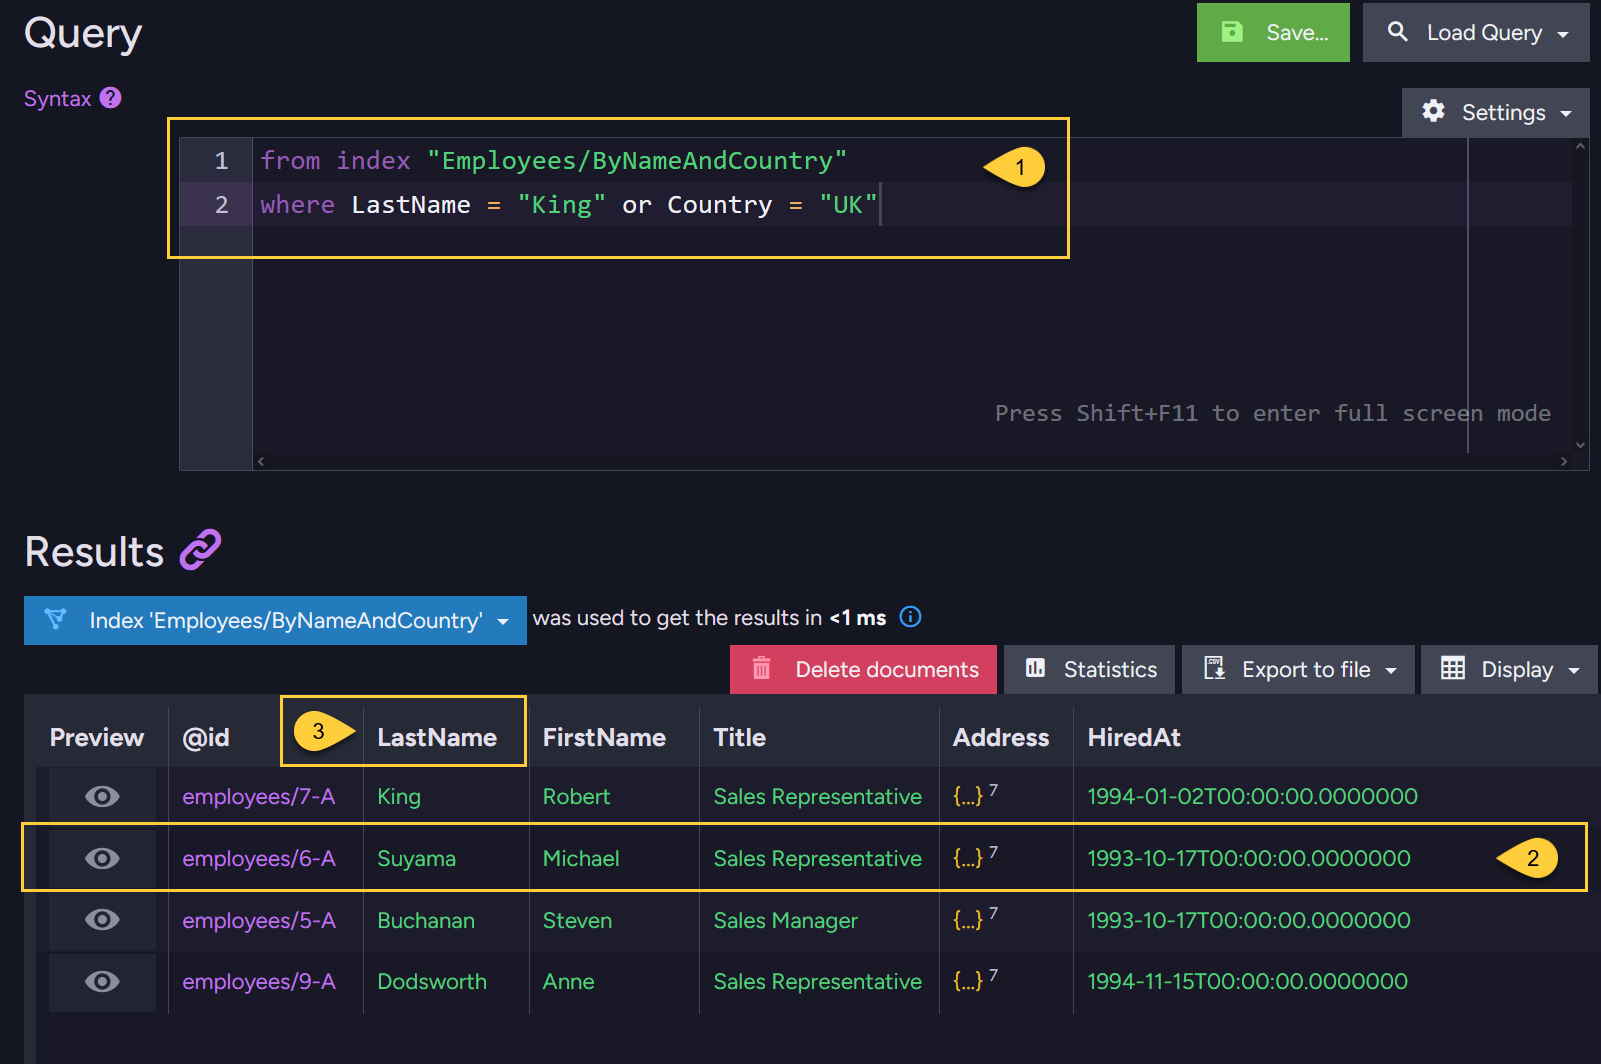Select the 'Robert' FirstName cell

coord(576,796)
